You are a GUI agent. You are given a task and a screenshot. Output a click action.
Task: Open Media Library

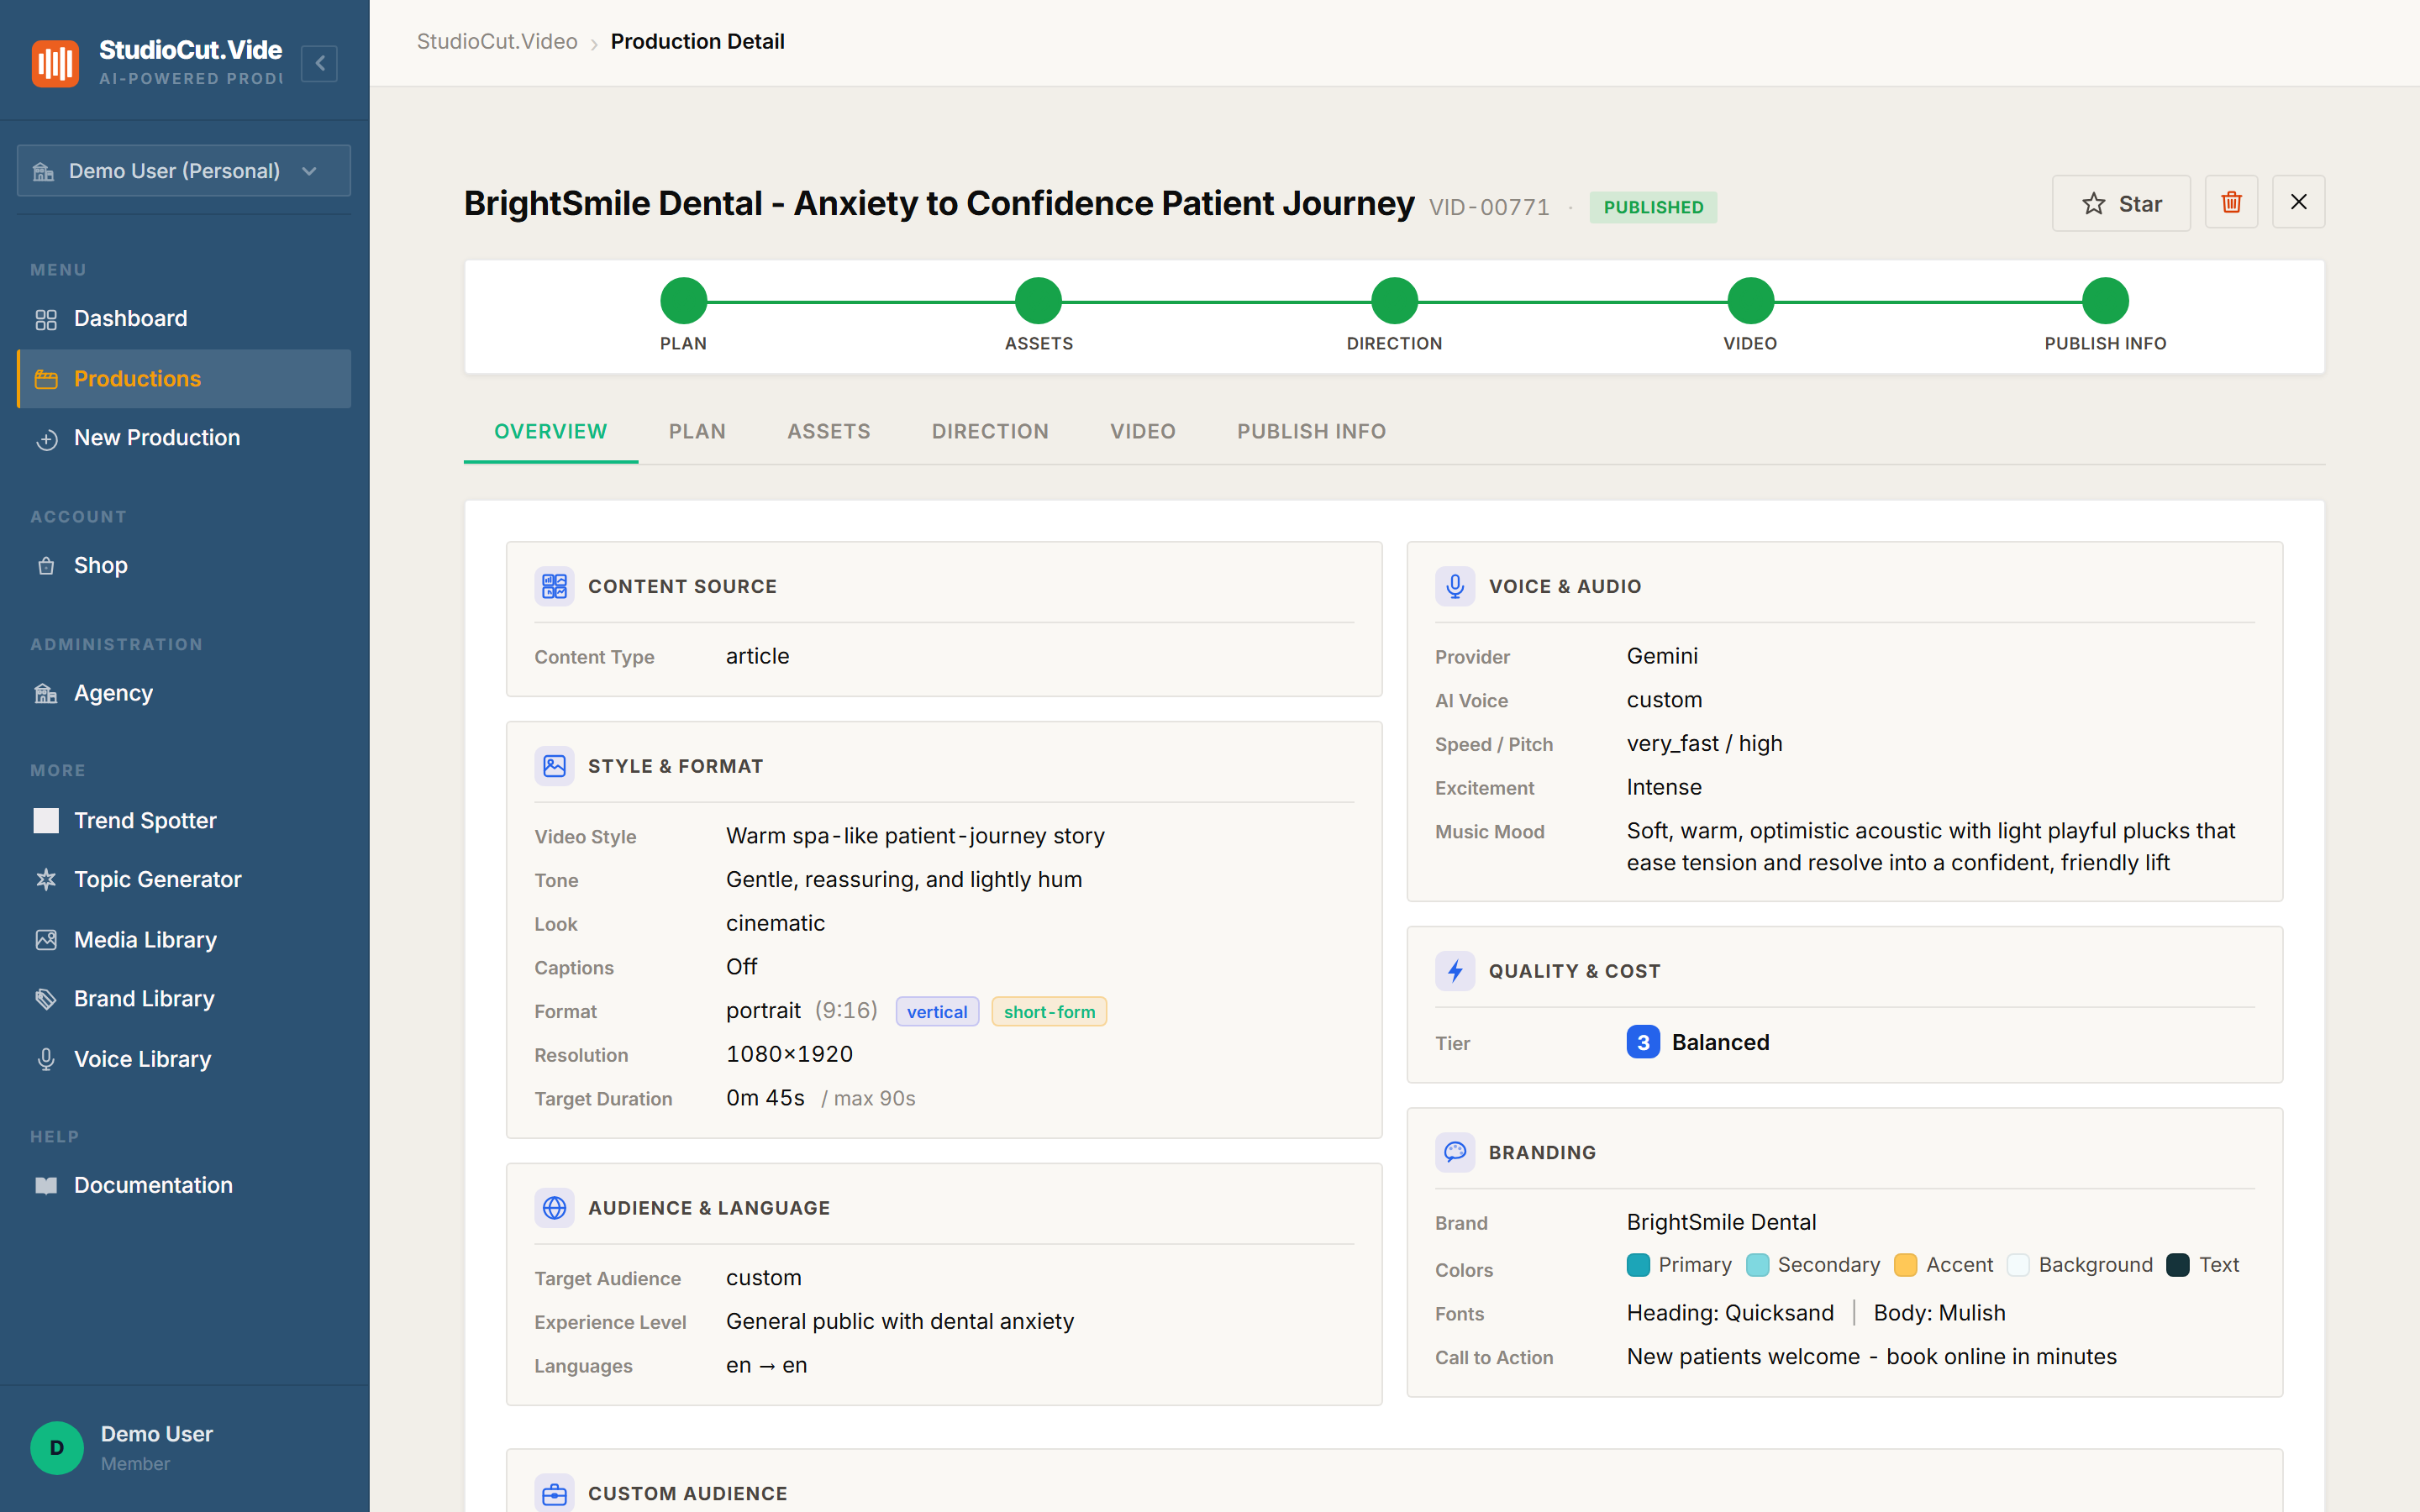(x=184, y=940)
